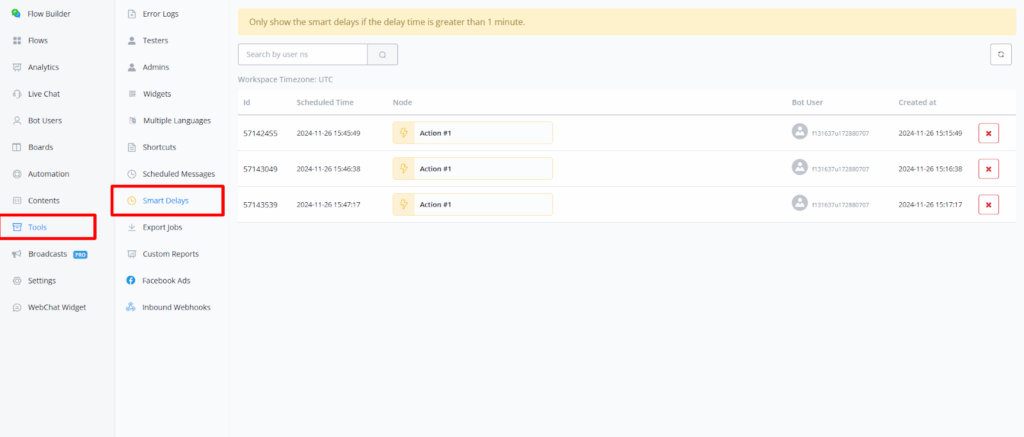Click the Inbound Webhooks icon
The width and height of the screenshot is (1024, 437).
coord(131,307)
